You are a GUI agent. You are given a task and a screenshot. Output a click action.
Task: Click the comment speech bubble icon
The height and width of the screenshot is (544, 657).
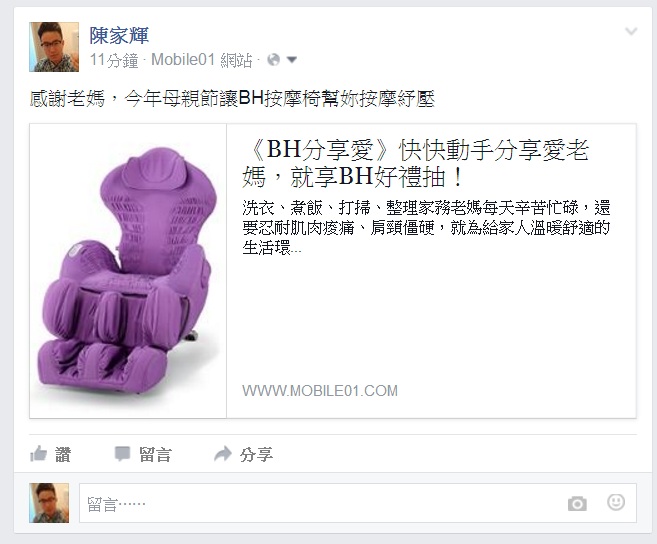pos(122,454)
